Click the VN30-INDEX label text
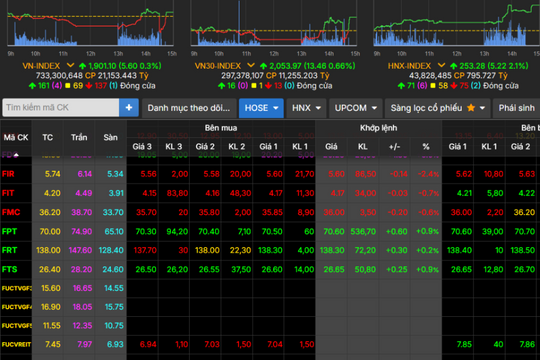This screenshot has width=540, height=360. click(218, 66)
